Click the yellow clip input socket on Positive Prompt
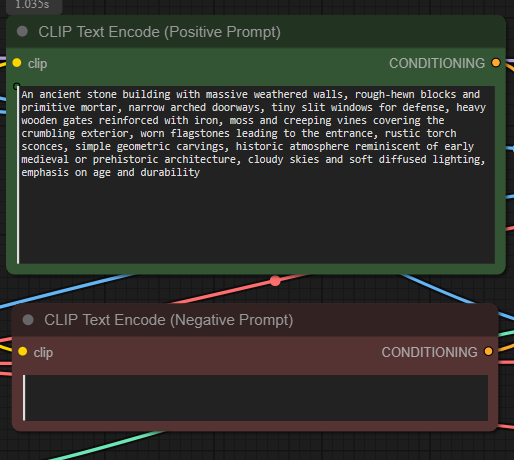This screenshot has height=460, width=514. pos(17,63)
